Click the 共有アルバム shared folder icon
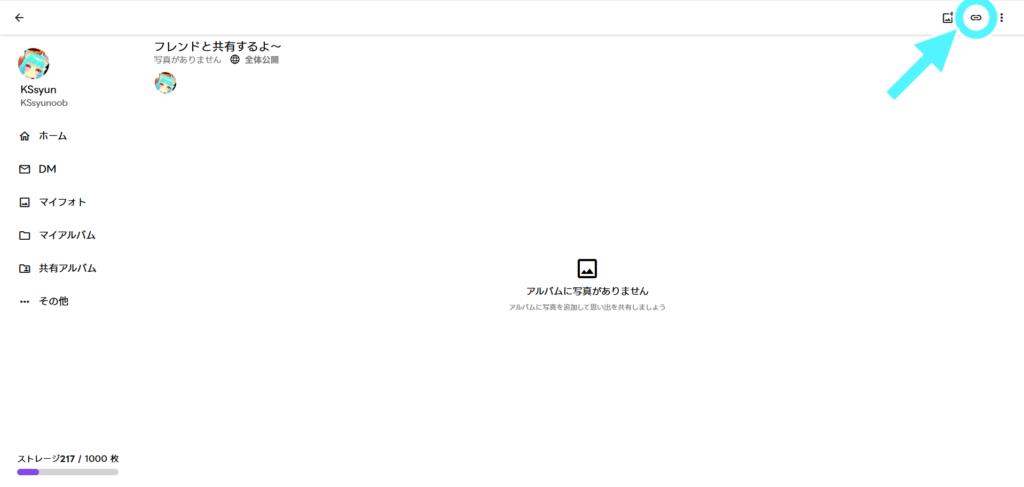 tap(25, 268)
